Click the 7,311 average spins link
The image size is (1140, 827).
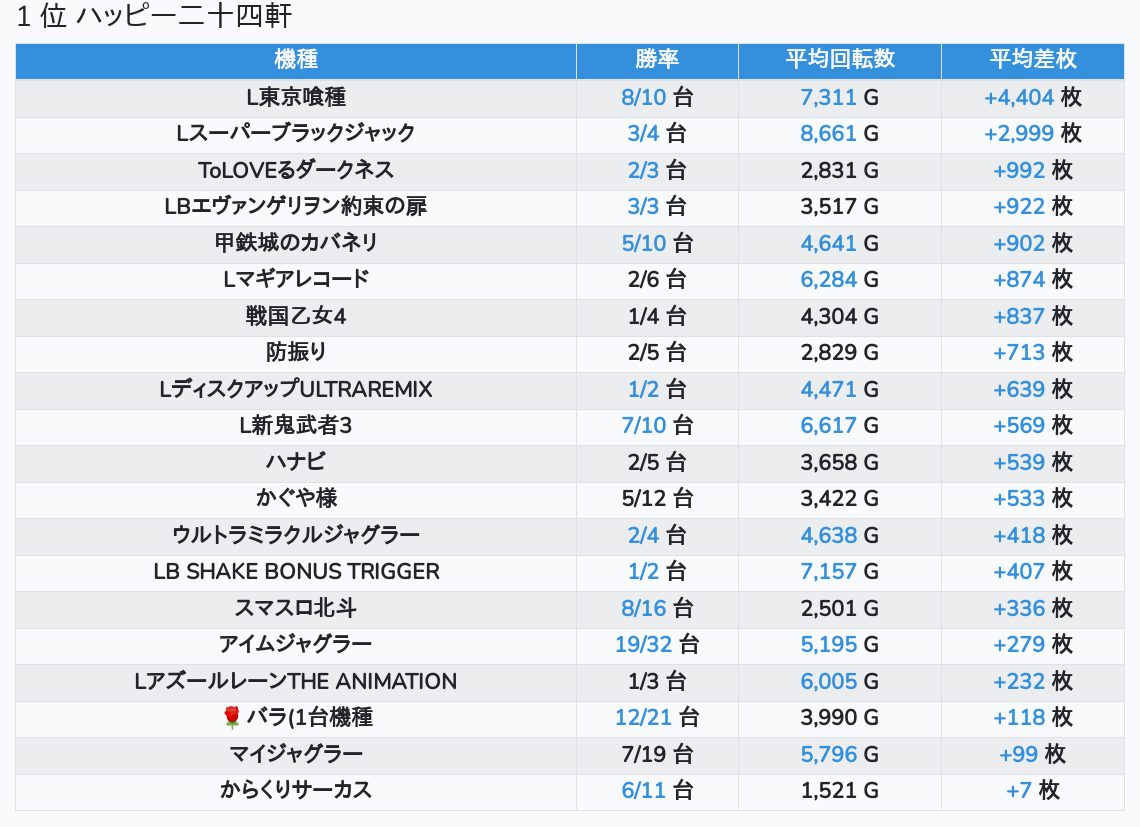coord(828,97)
